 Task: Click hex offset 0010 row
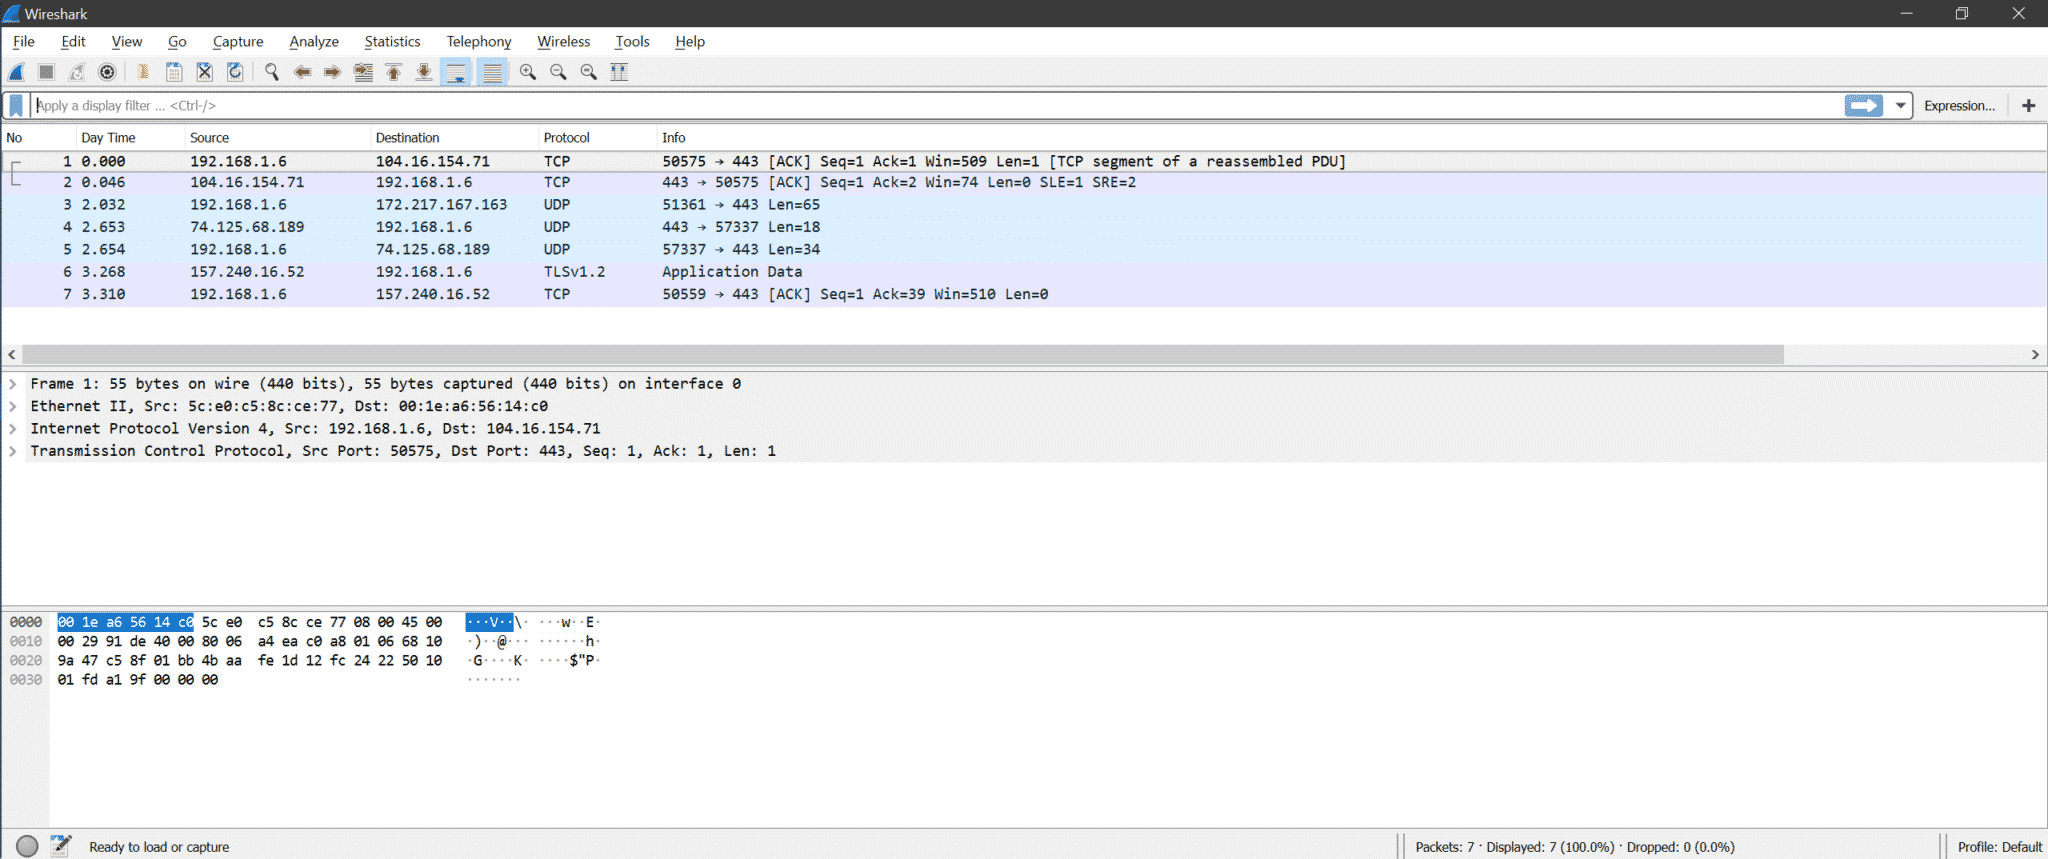pos(26,642)
